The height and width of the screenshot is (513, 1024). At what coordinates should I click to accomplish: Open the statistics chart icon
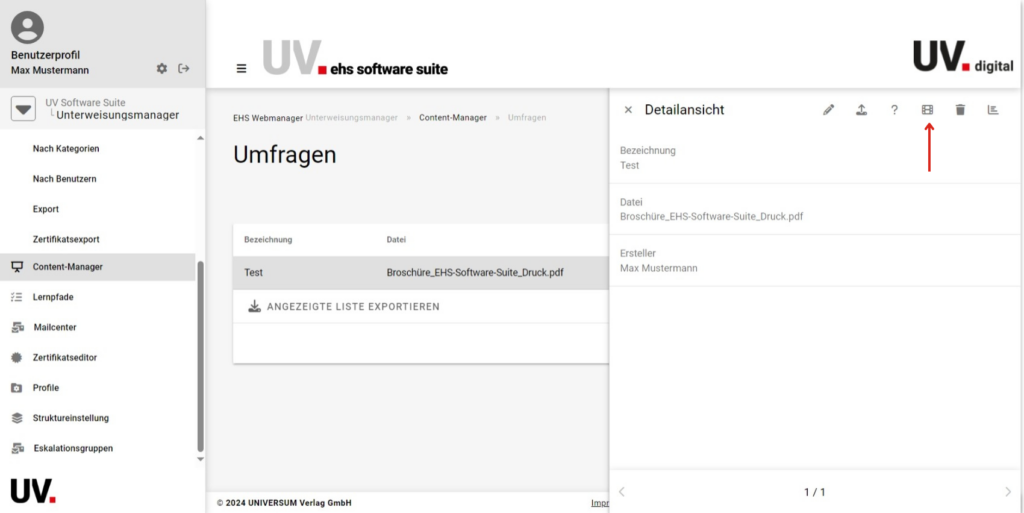tap(993, 110)
